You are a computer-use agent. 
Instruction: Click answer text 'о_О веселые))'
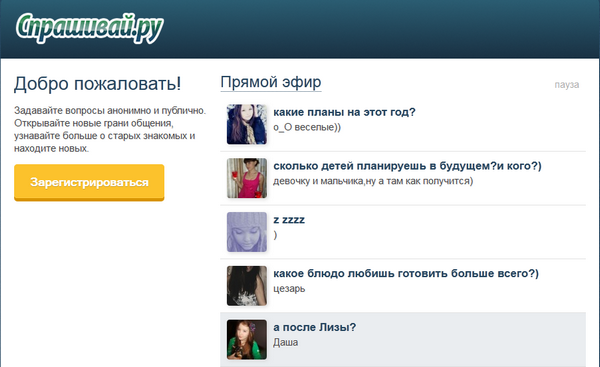pyautogui.click(x=307, y=127)
